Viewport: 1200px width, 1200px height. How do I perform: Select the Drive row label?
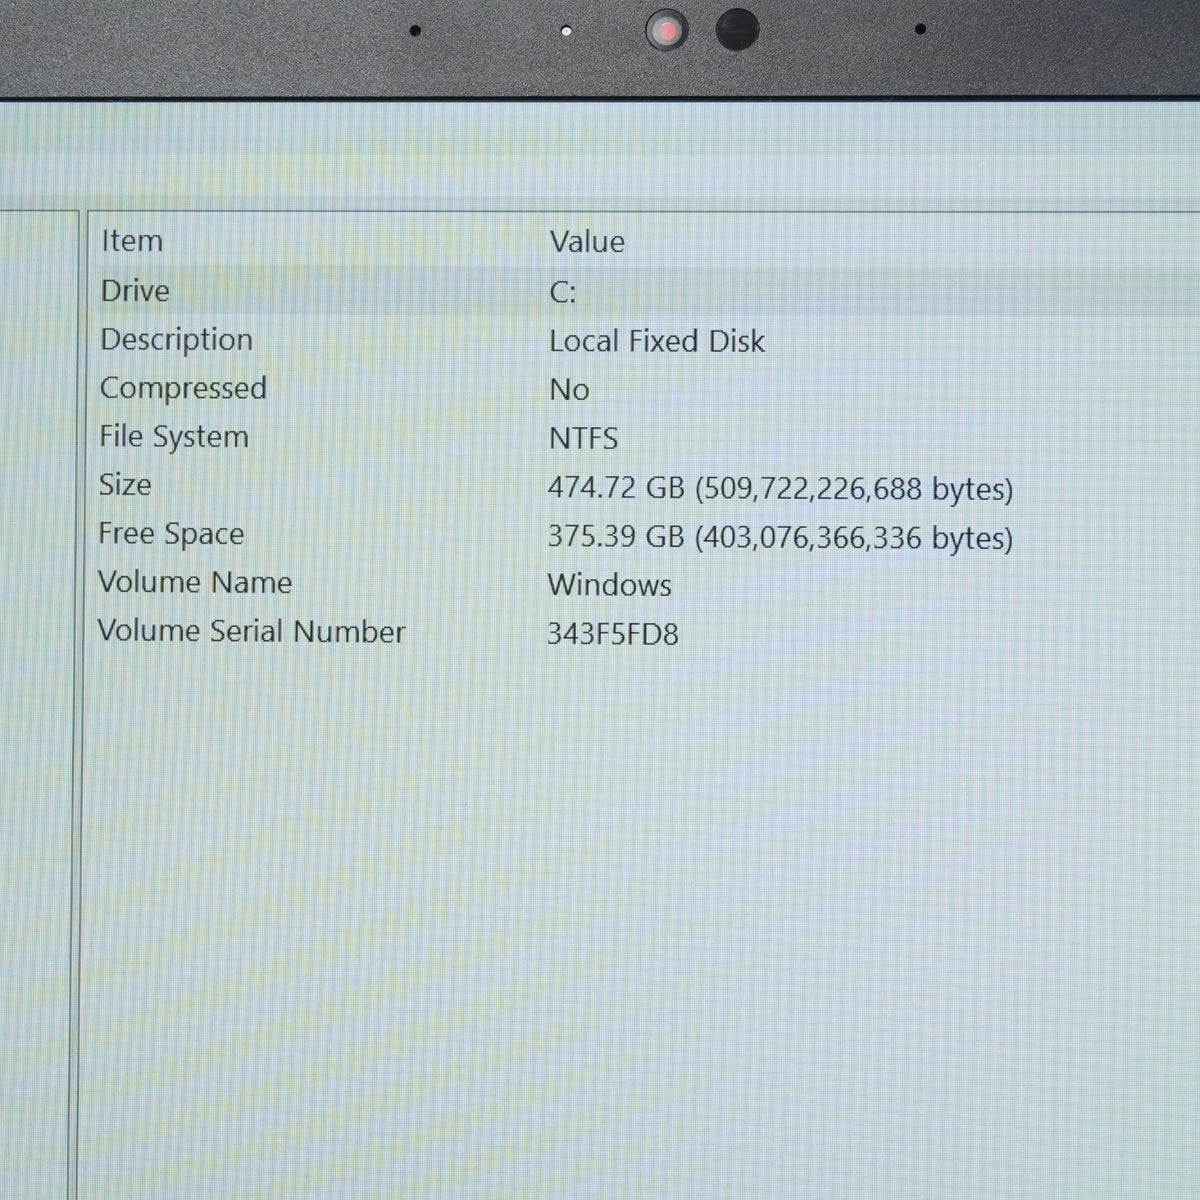click(135, 291)
